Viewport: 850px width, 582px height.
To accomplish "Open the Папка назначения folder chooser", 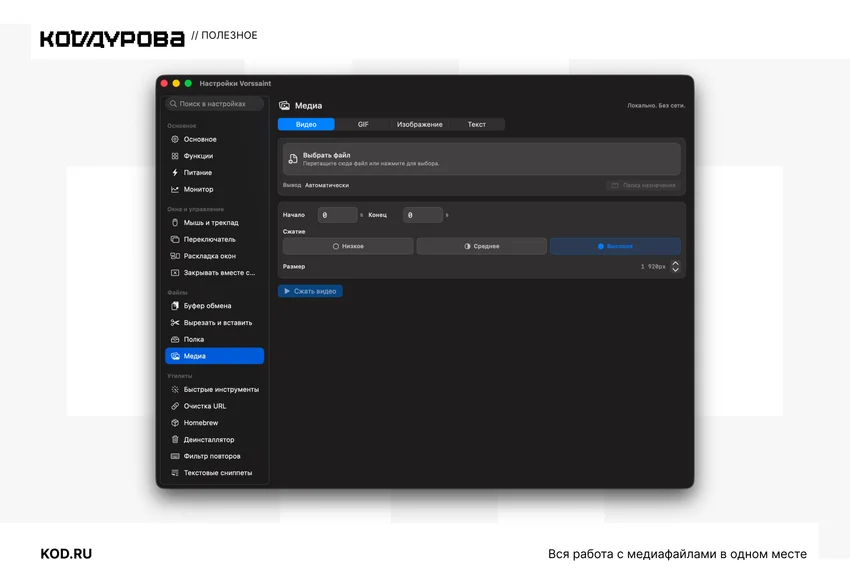I will tap(643, 185).
